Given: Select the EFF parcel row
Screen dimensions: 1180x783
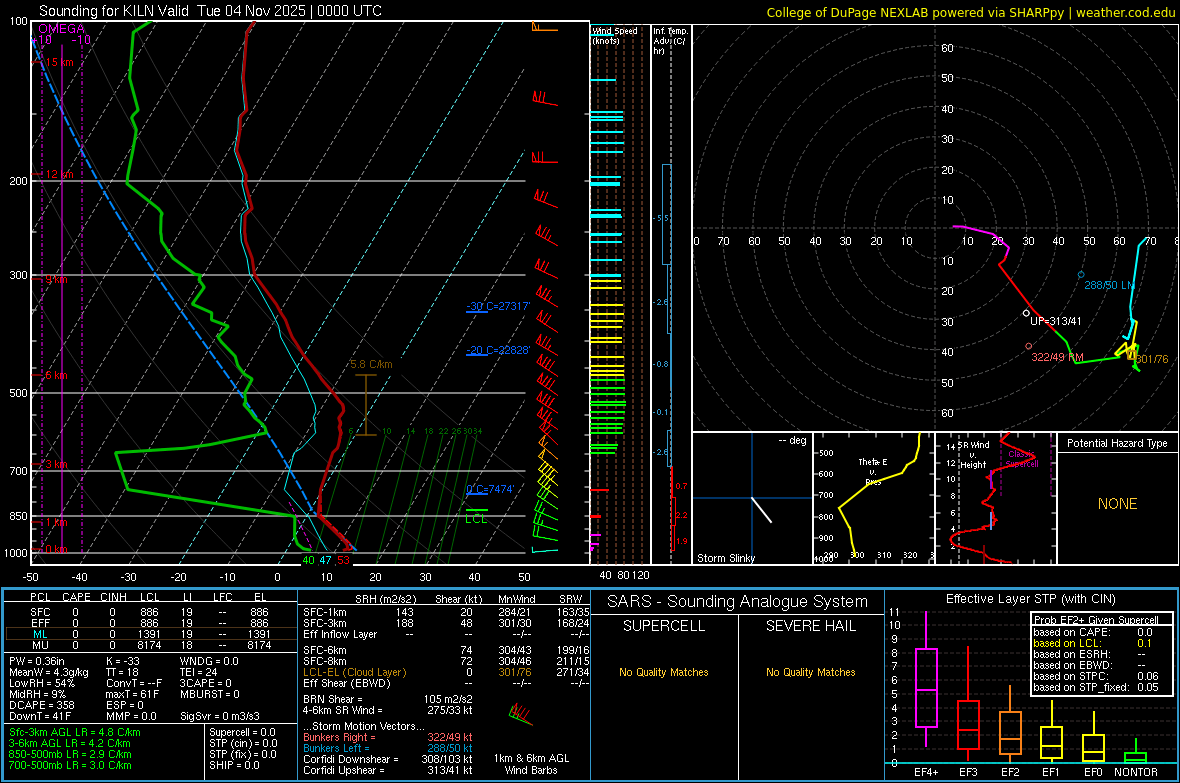Looking at the screenshot, I should click(150, 623).
